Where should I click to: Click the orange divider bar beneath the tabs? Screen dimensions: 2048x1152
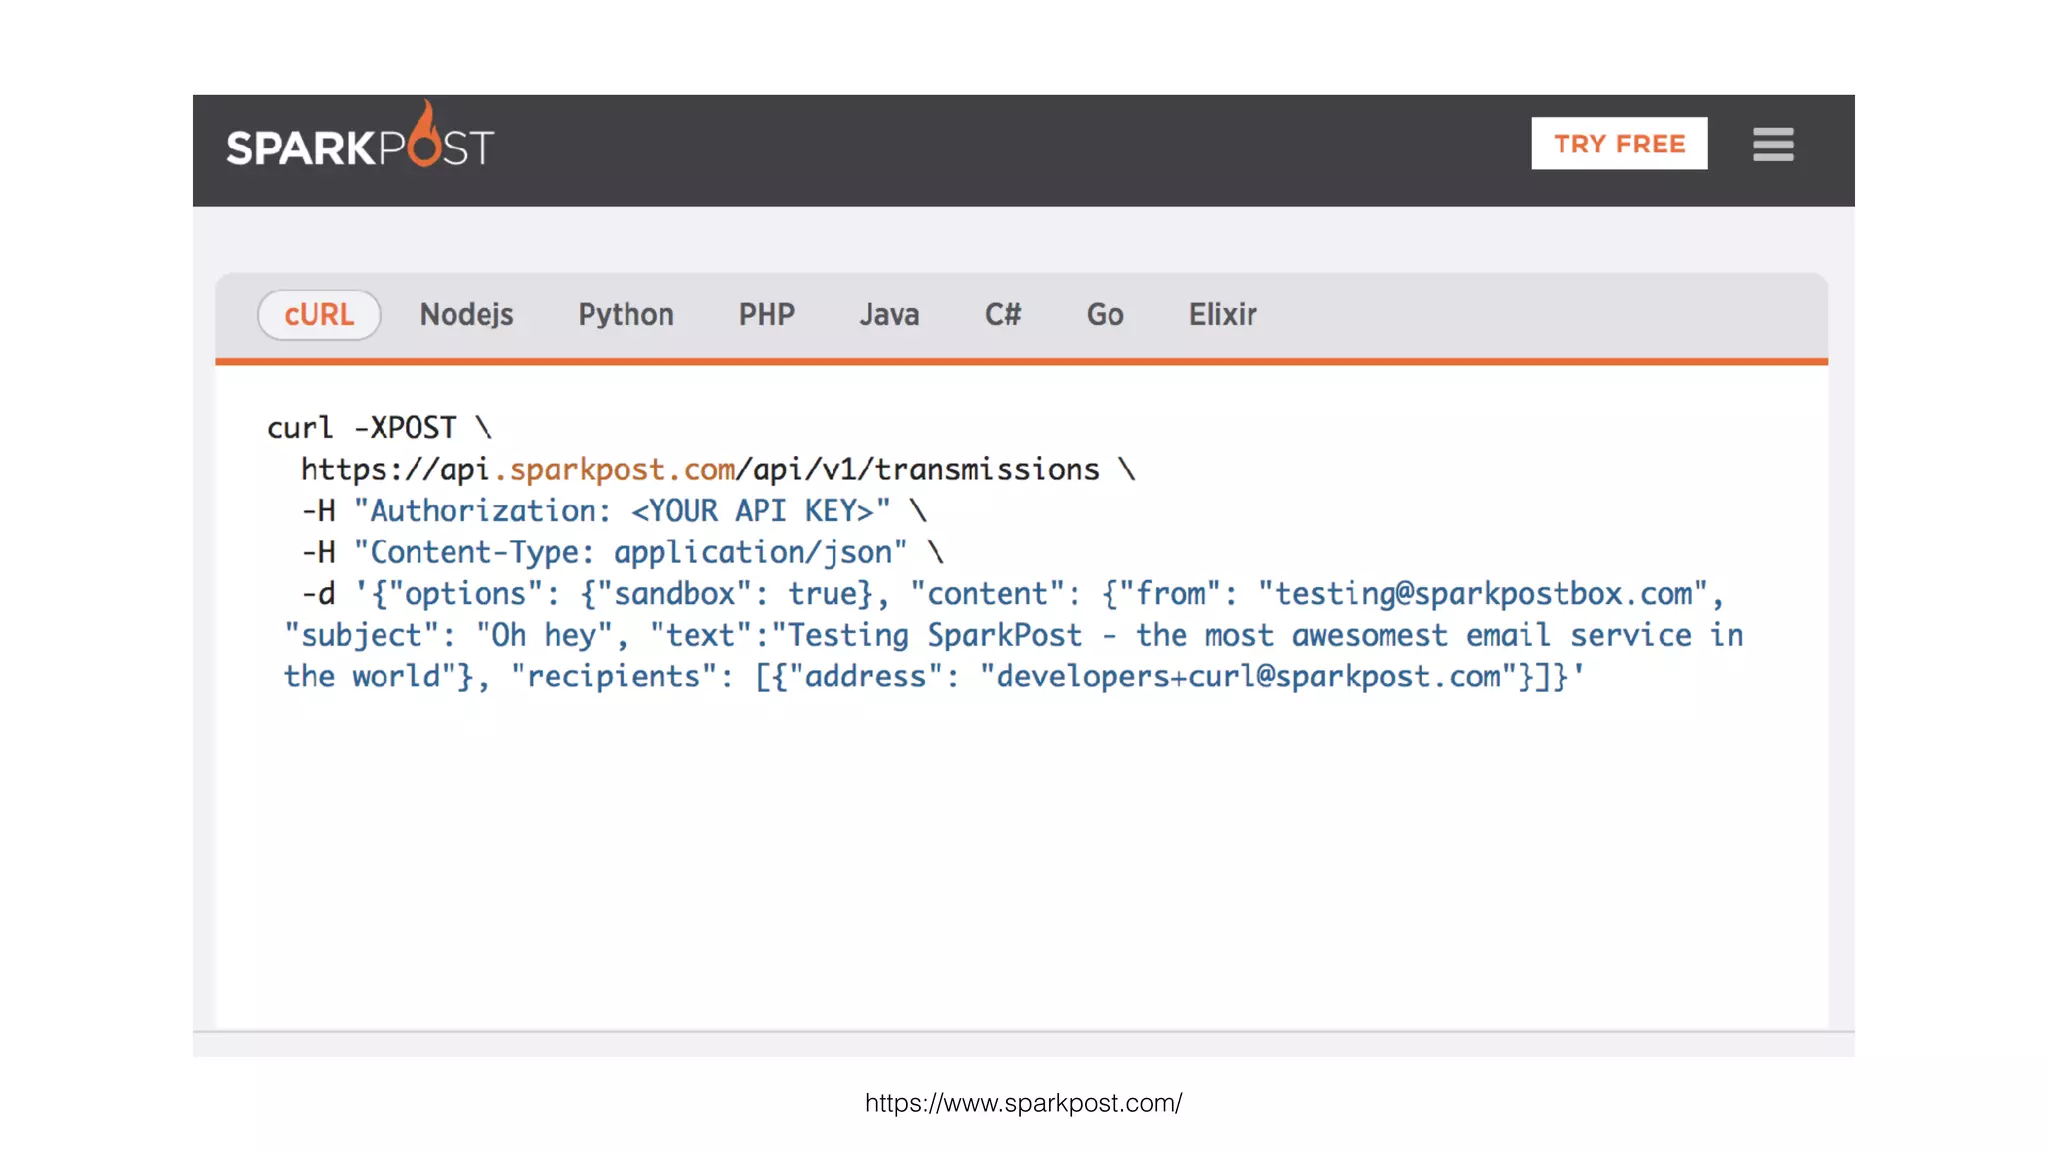point(1021,361)
